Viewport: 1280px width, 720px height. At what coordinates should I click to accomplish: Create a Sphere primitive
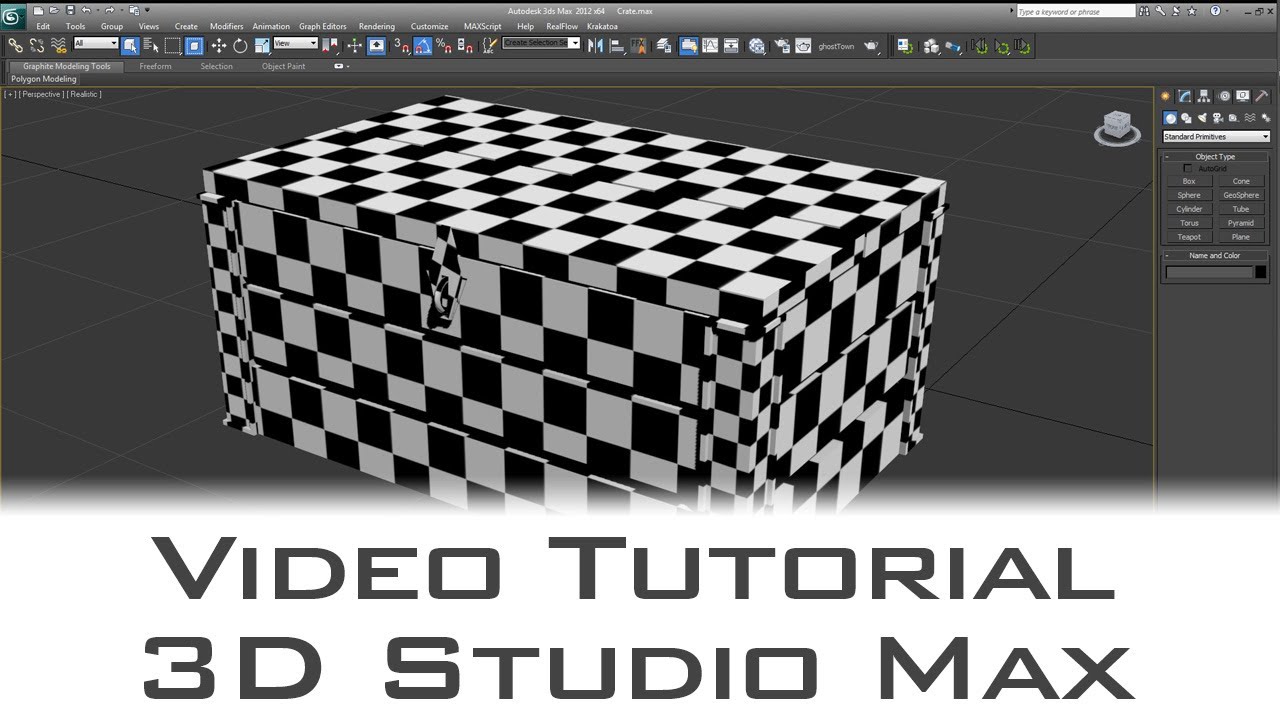tap(1189, 195)
